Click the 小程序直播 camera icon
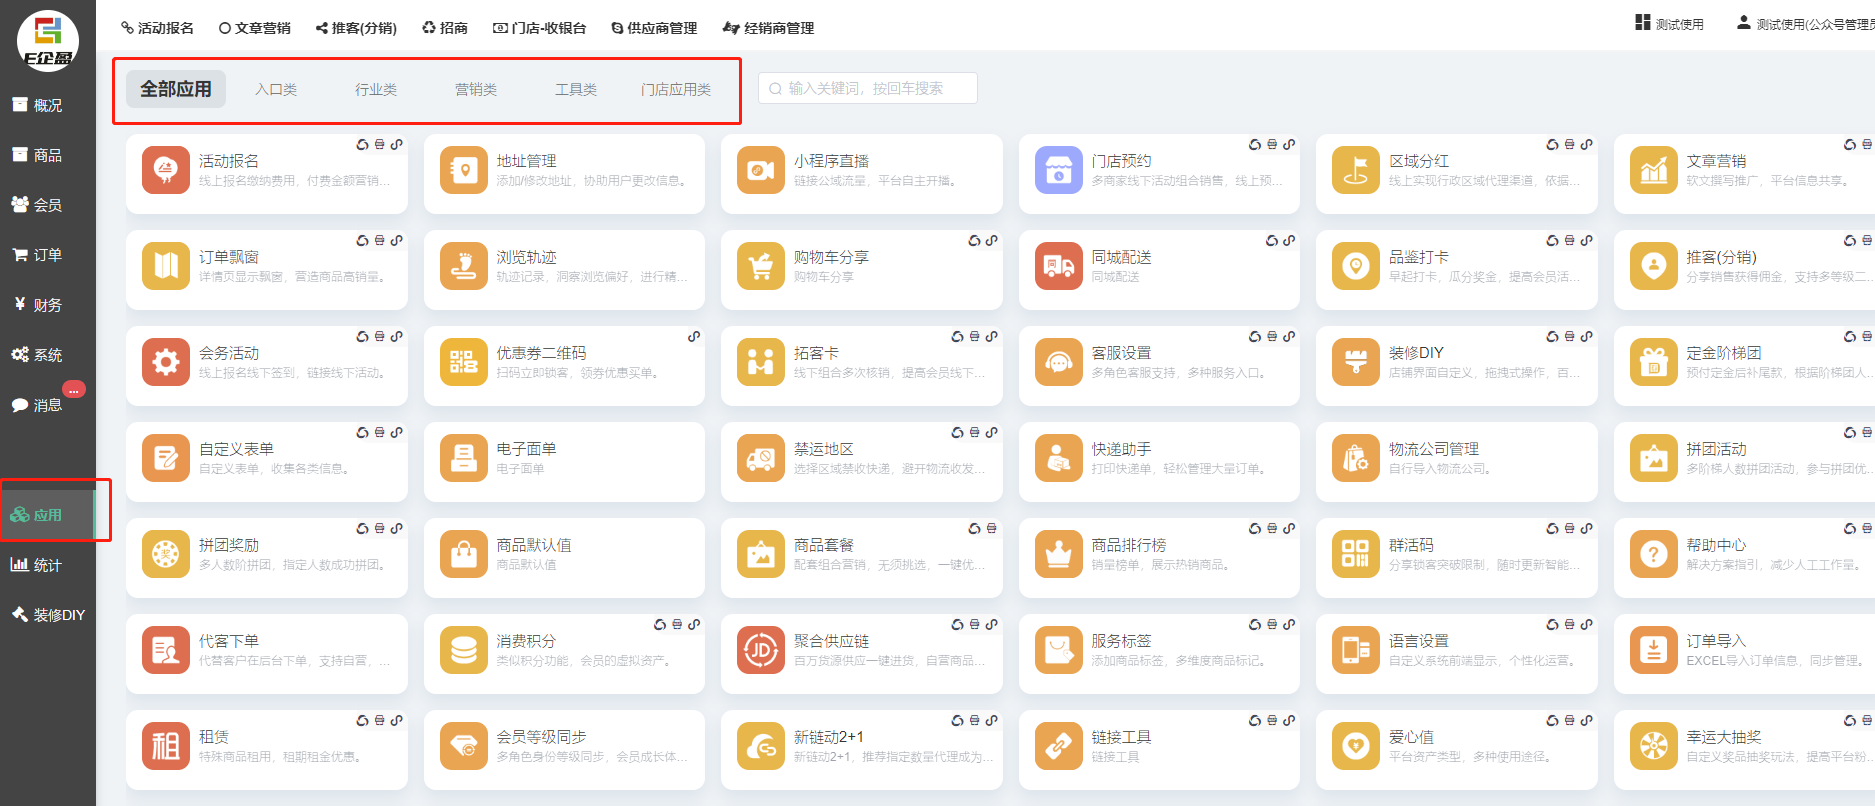The image size is (1875, 806). tap(761, 170)
